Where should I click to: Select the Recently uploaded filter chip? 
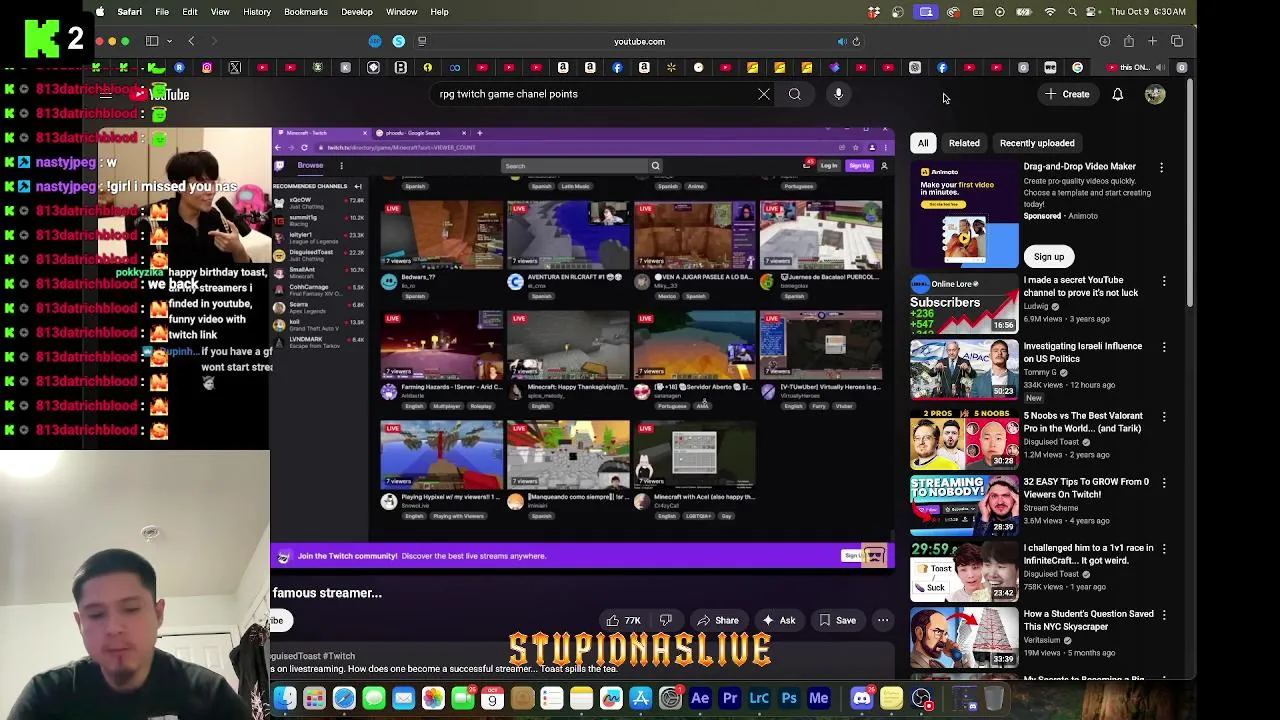pos(1037,143)
